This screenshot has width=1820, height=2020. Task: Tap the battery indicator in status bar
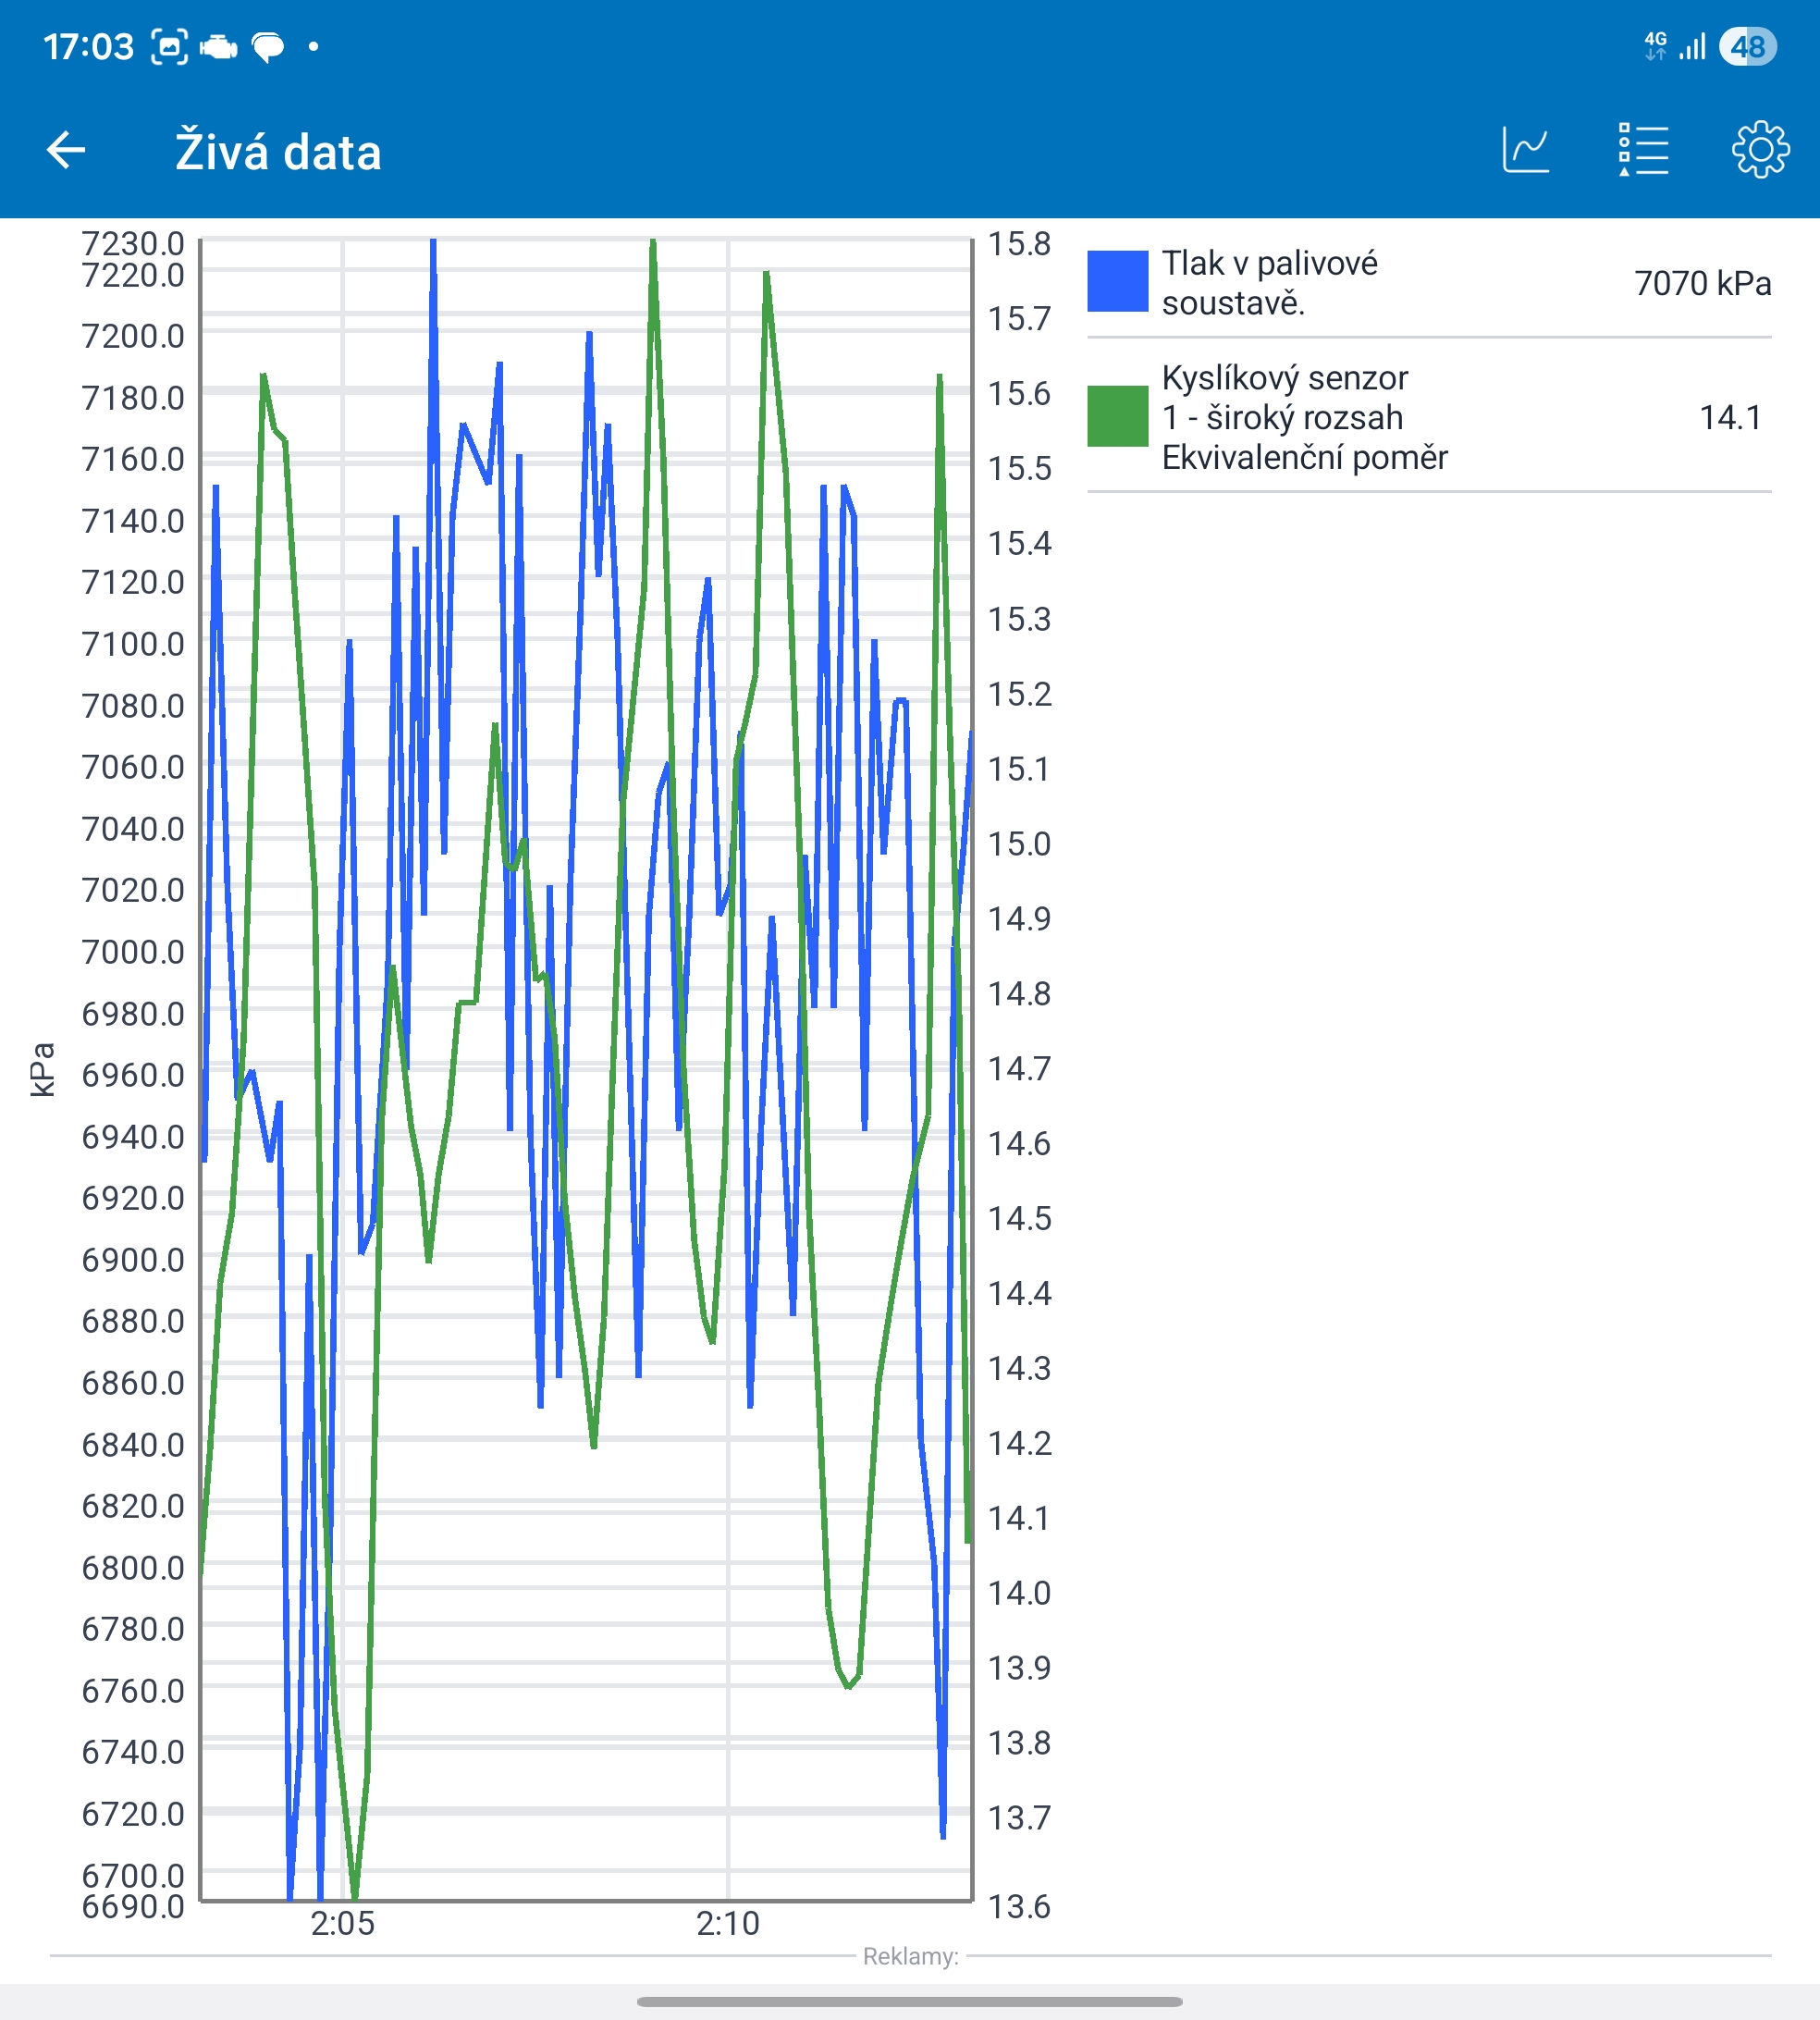pos(1747,47)
